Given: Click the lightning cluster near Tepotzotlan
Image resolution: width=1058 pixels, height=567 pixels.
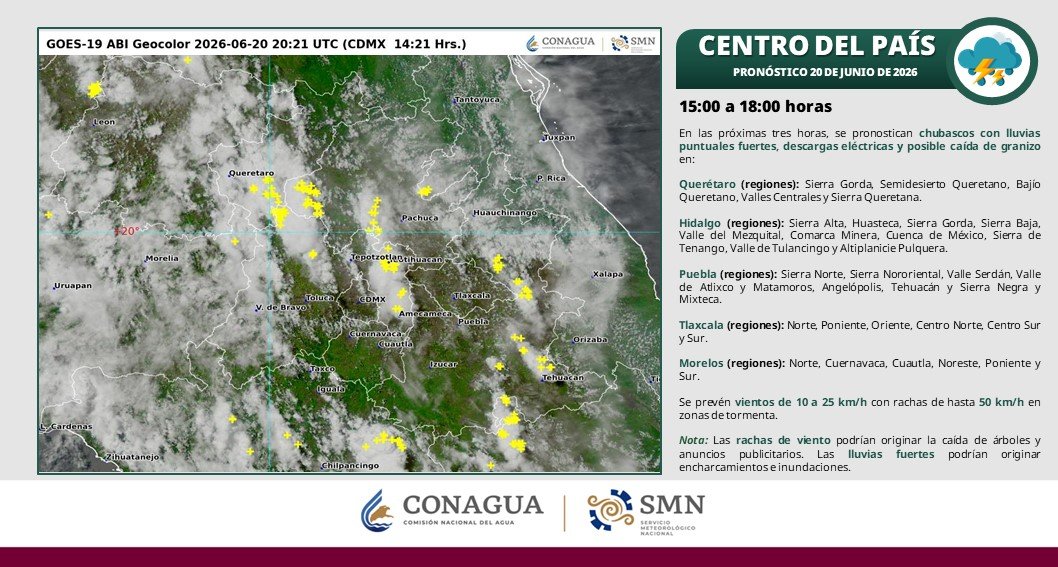Looking at the screenshot, I should pyautogui.click(x=389, y=266).
